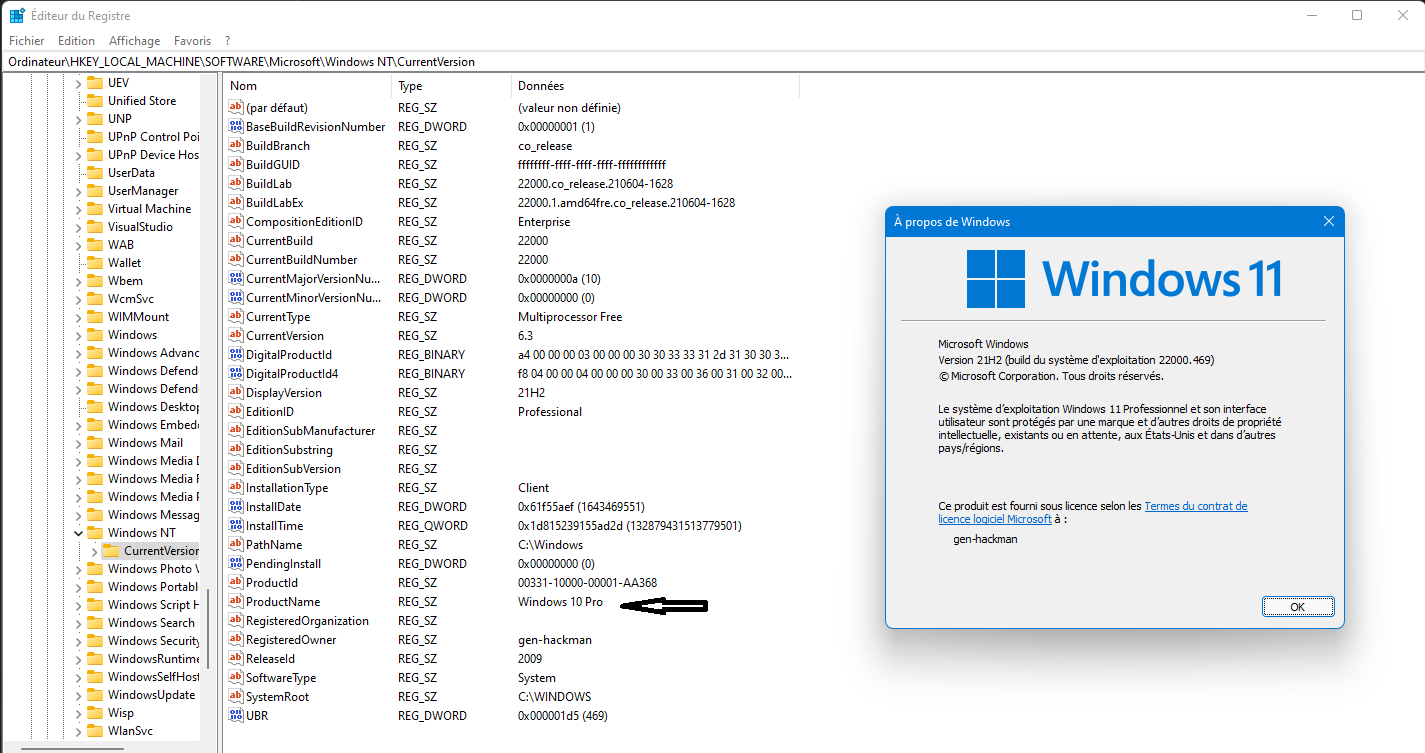Click the icon next to SystemRoot value
The image size is (1425, 753).
click(236, 697)
